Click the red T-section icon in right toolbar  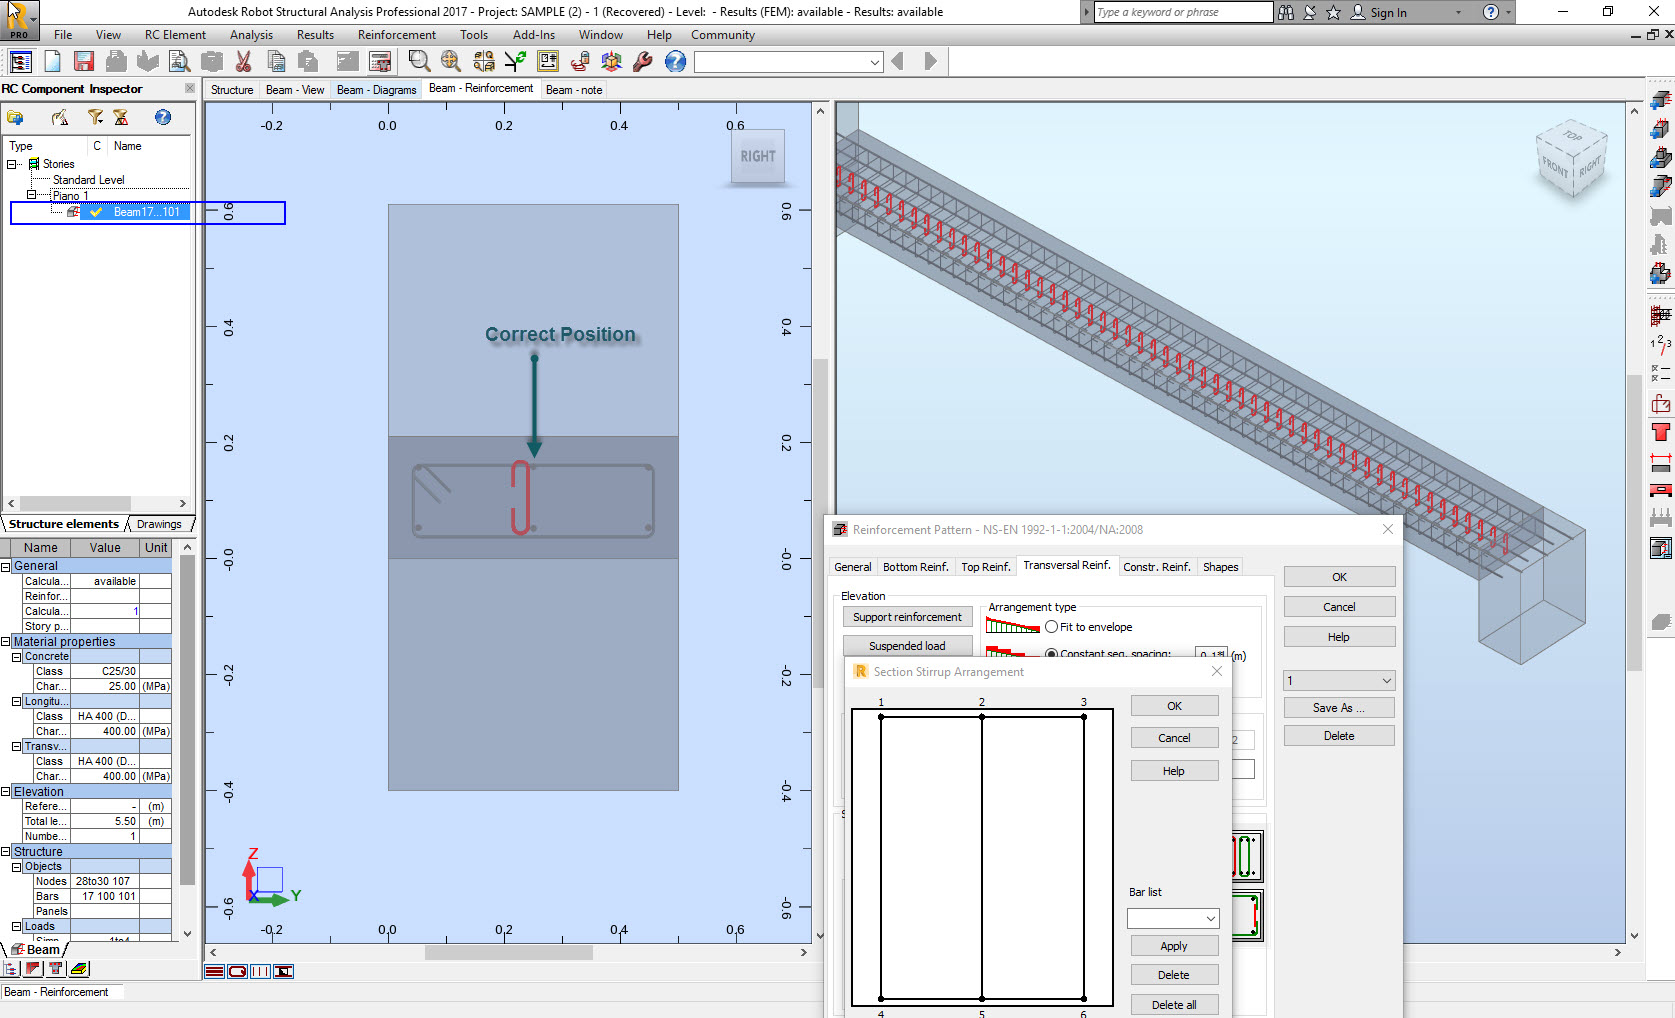1661,432
